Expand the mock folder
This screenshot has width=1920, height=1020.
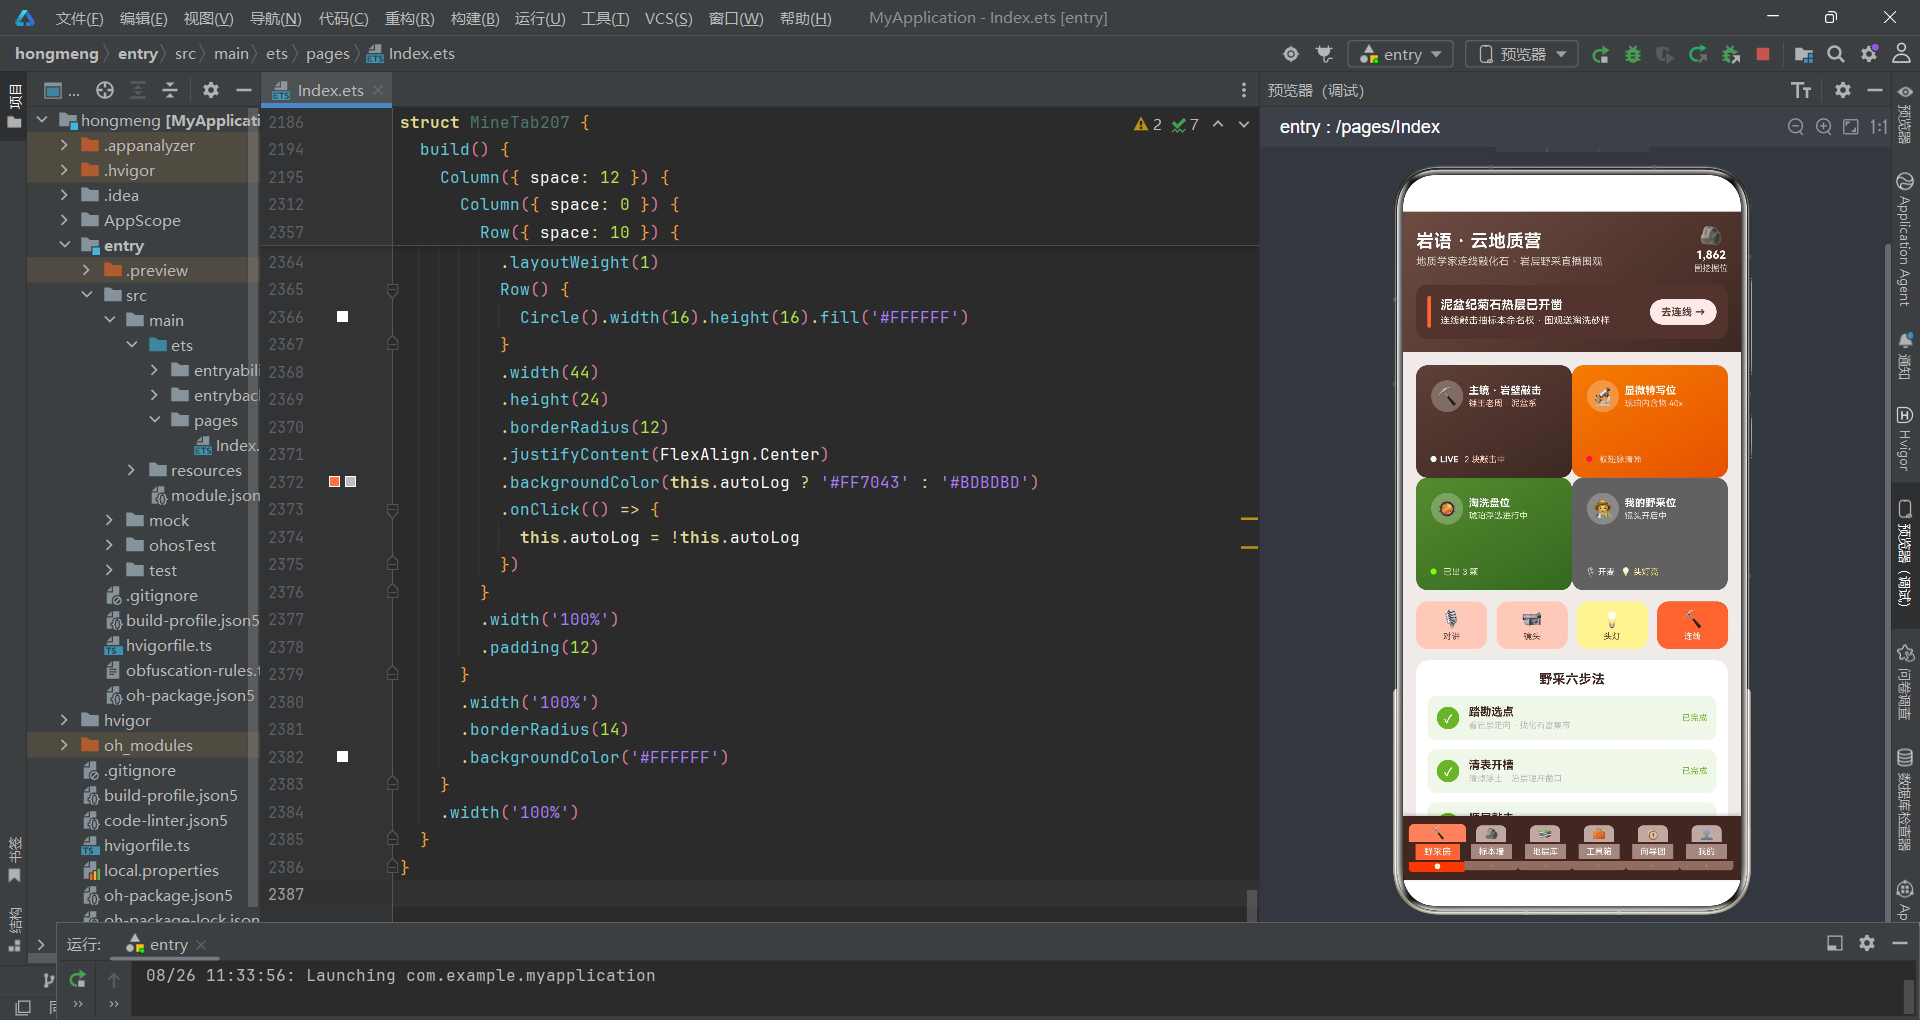(x=109, y=520)
